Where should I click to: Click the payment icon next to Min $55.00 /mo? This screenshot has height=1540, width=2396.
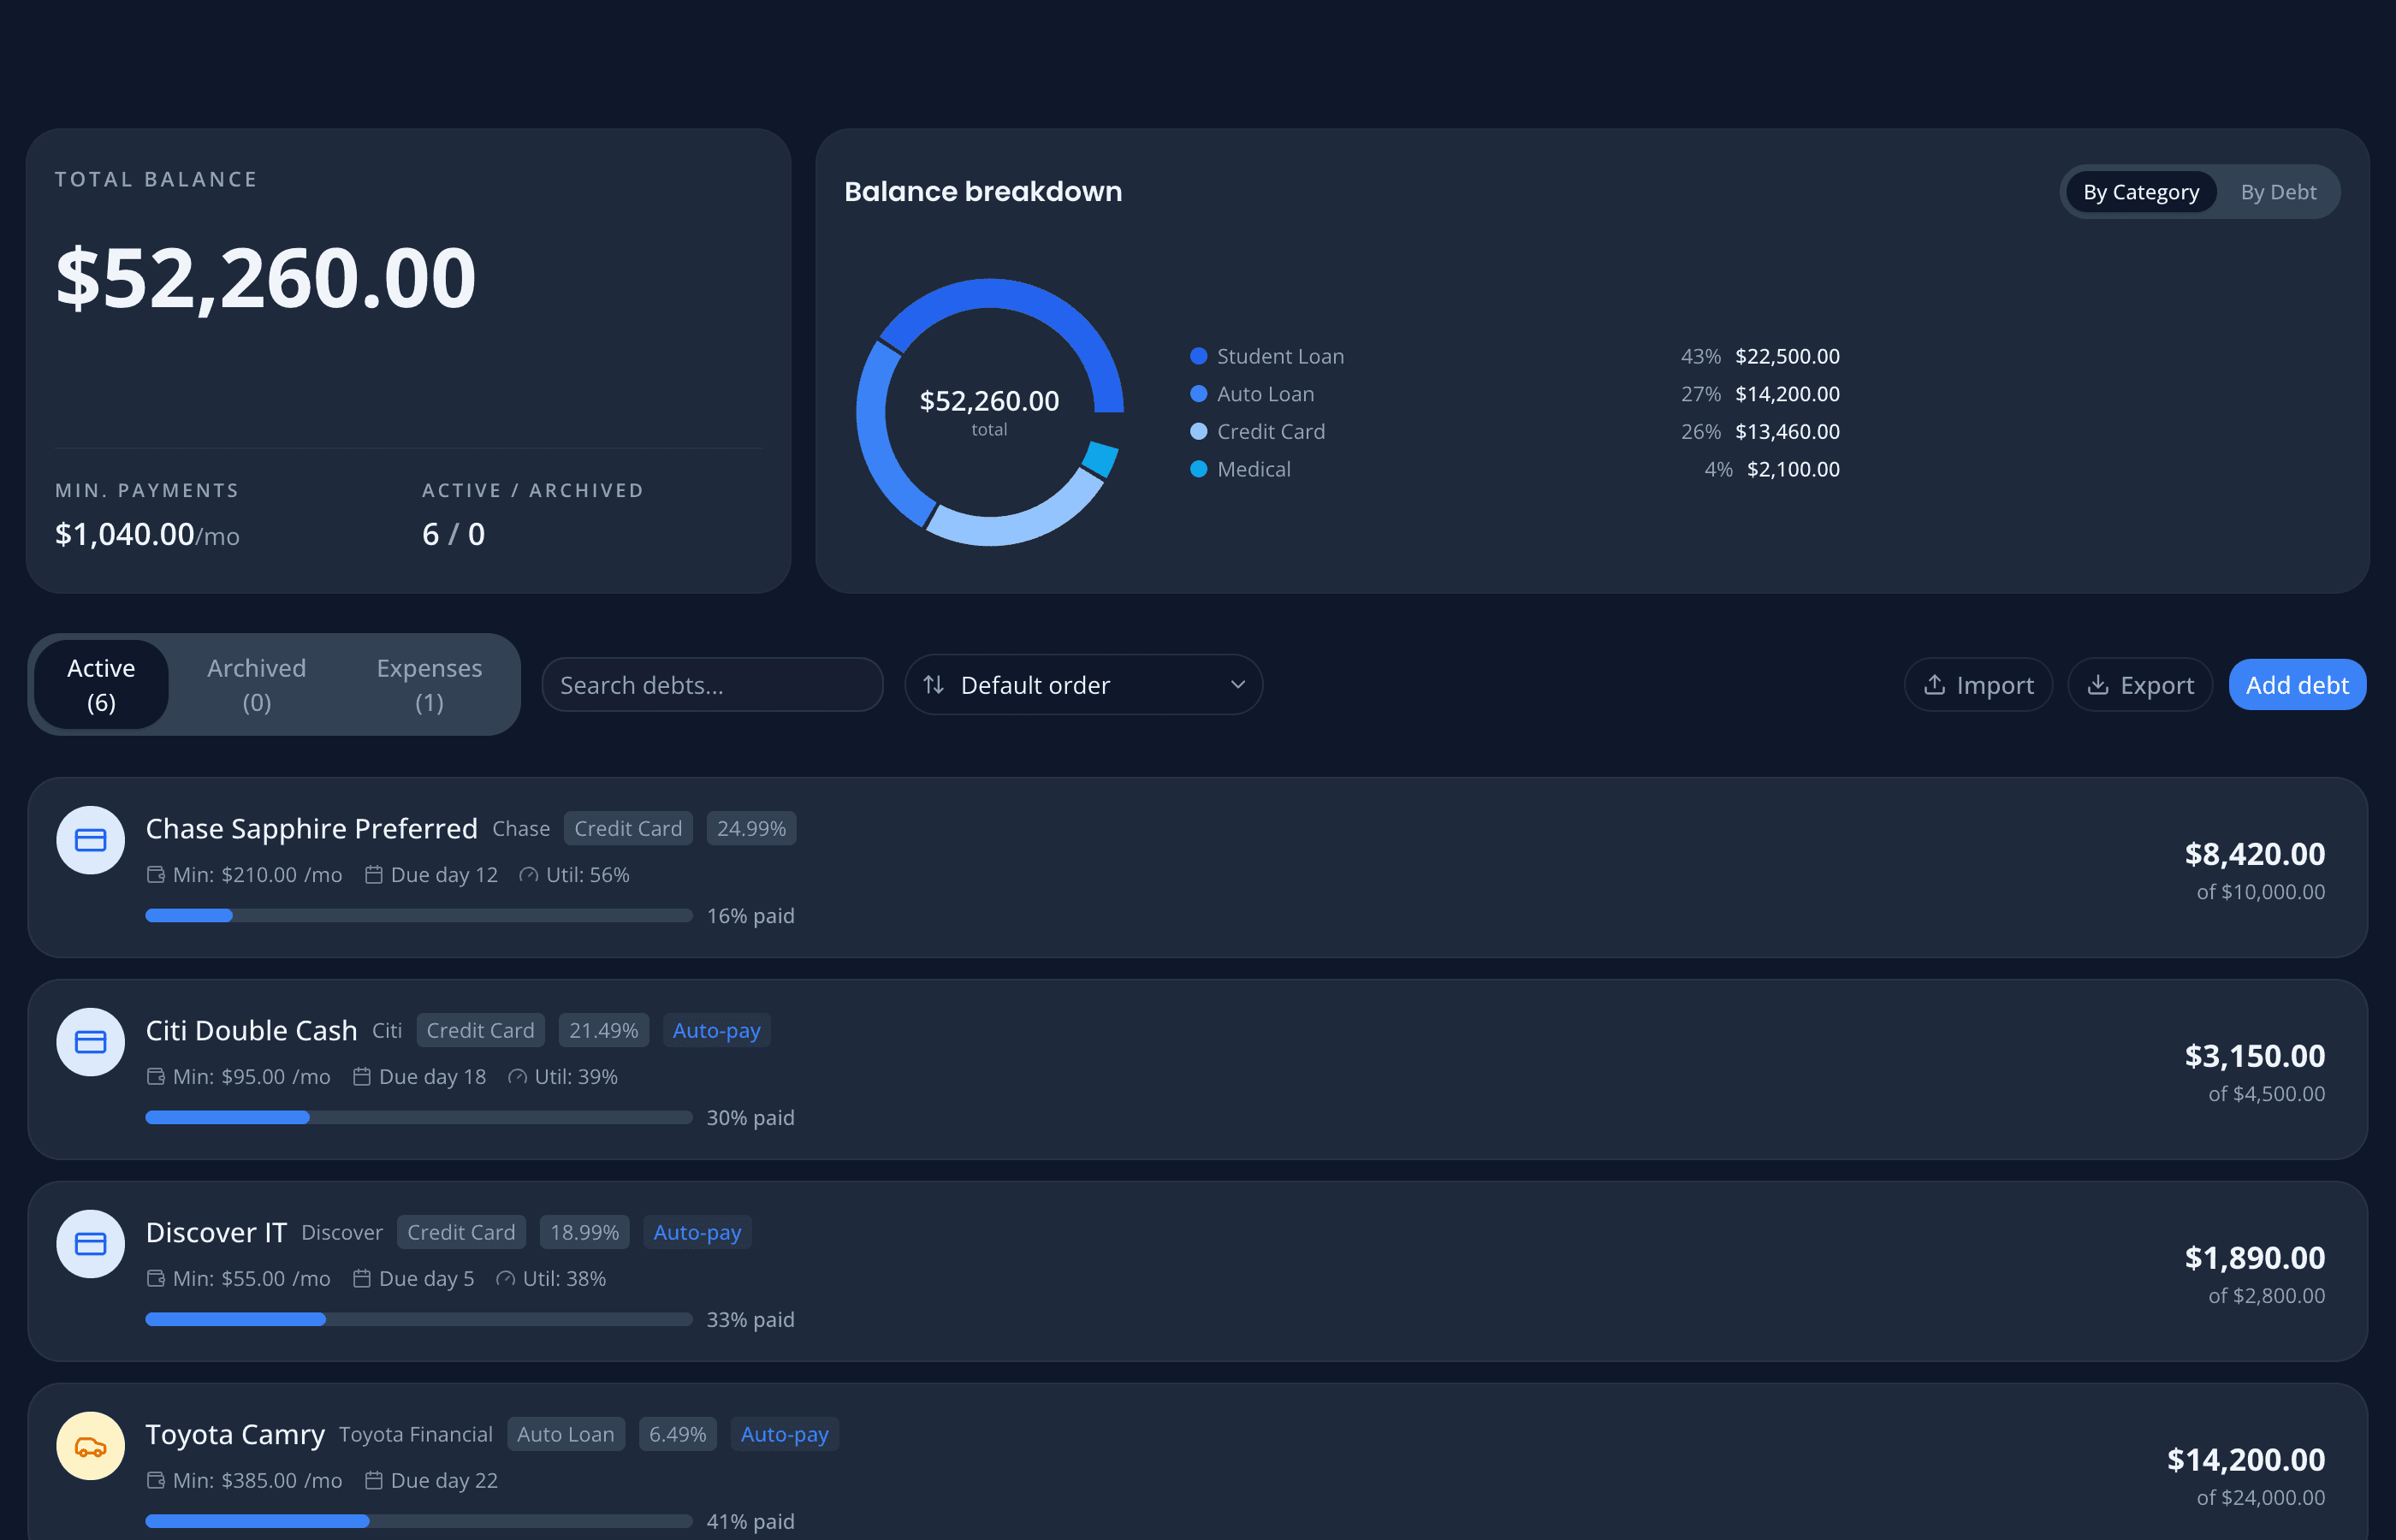156,1278
